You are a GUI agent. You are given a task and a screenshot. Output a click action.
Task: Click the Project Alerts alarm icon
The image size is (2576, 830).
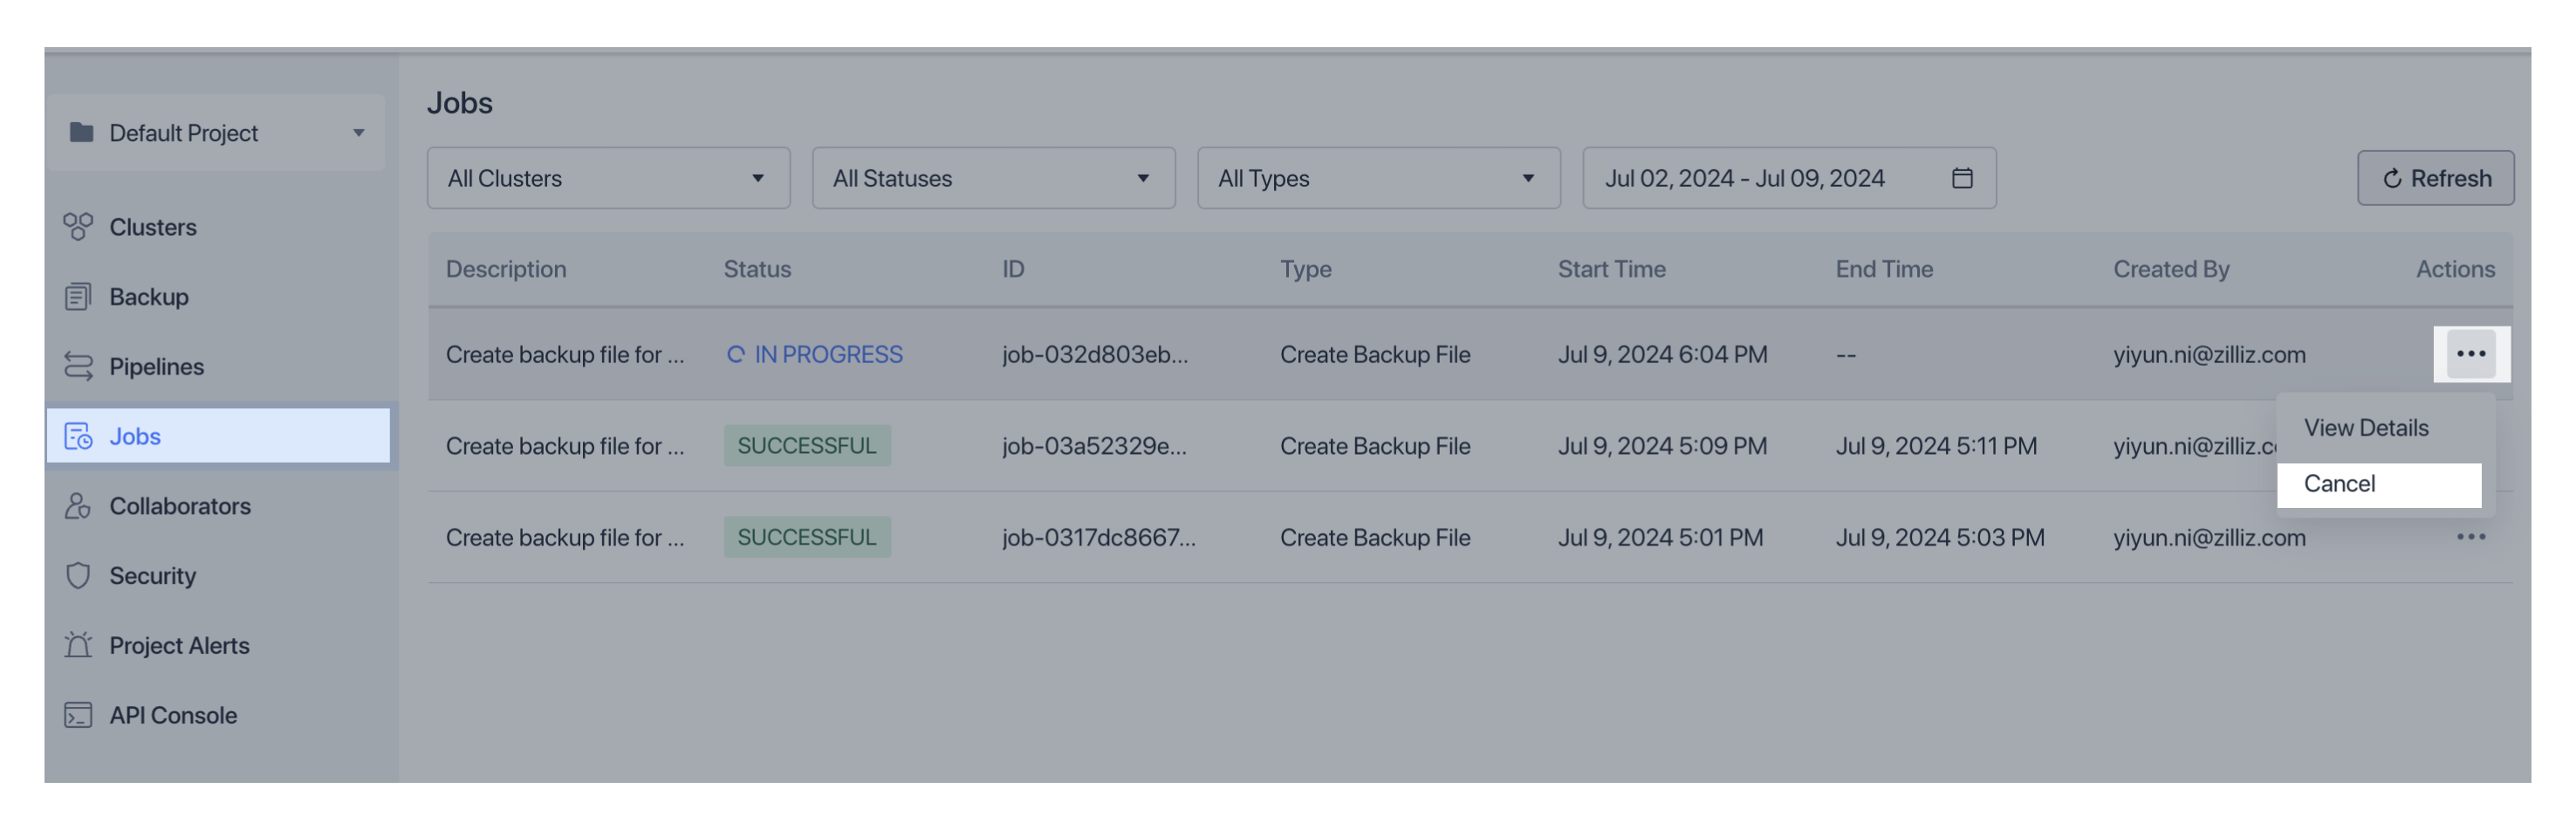pos(78,646)
